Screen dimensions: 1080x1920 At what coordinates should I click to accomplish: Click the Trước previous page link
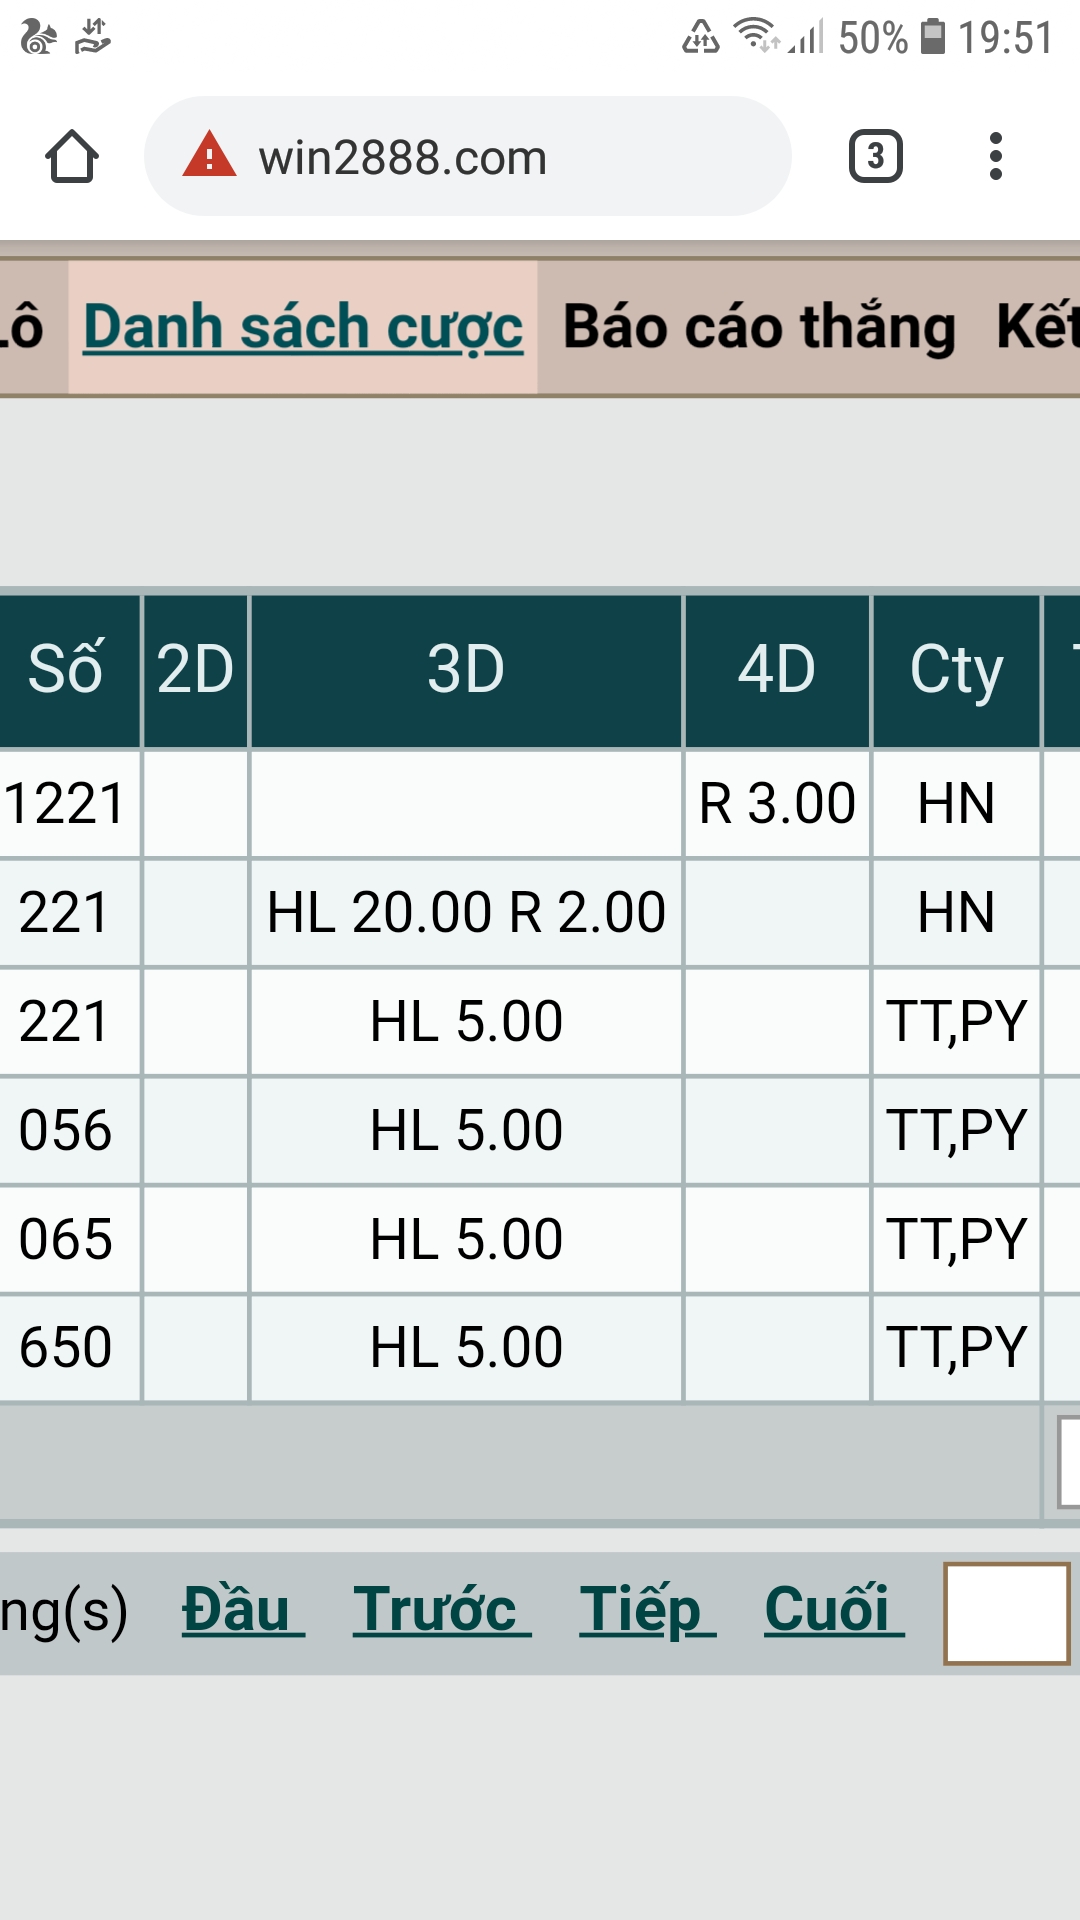point(440,1610)
